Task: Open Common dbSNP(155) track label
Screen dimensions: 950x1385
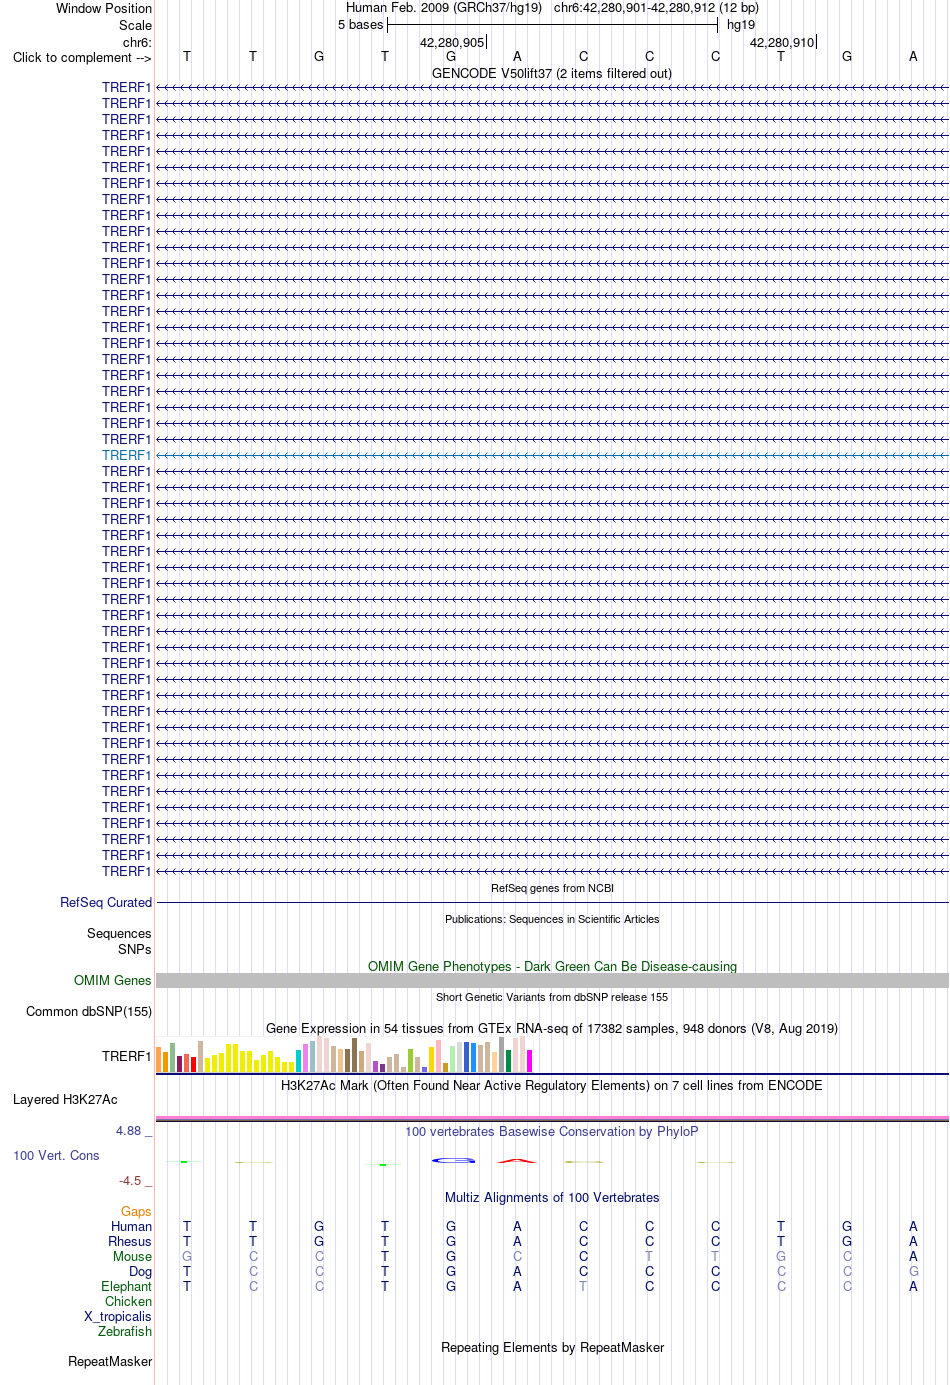Action: [89, 1011]
